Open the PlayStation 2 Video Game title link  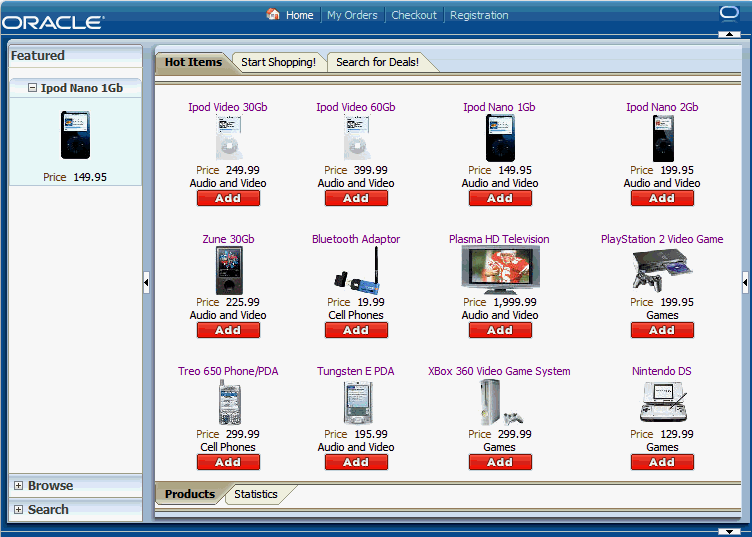coord(662,239)
